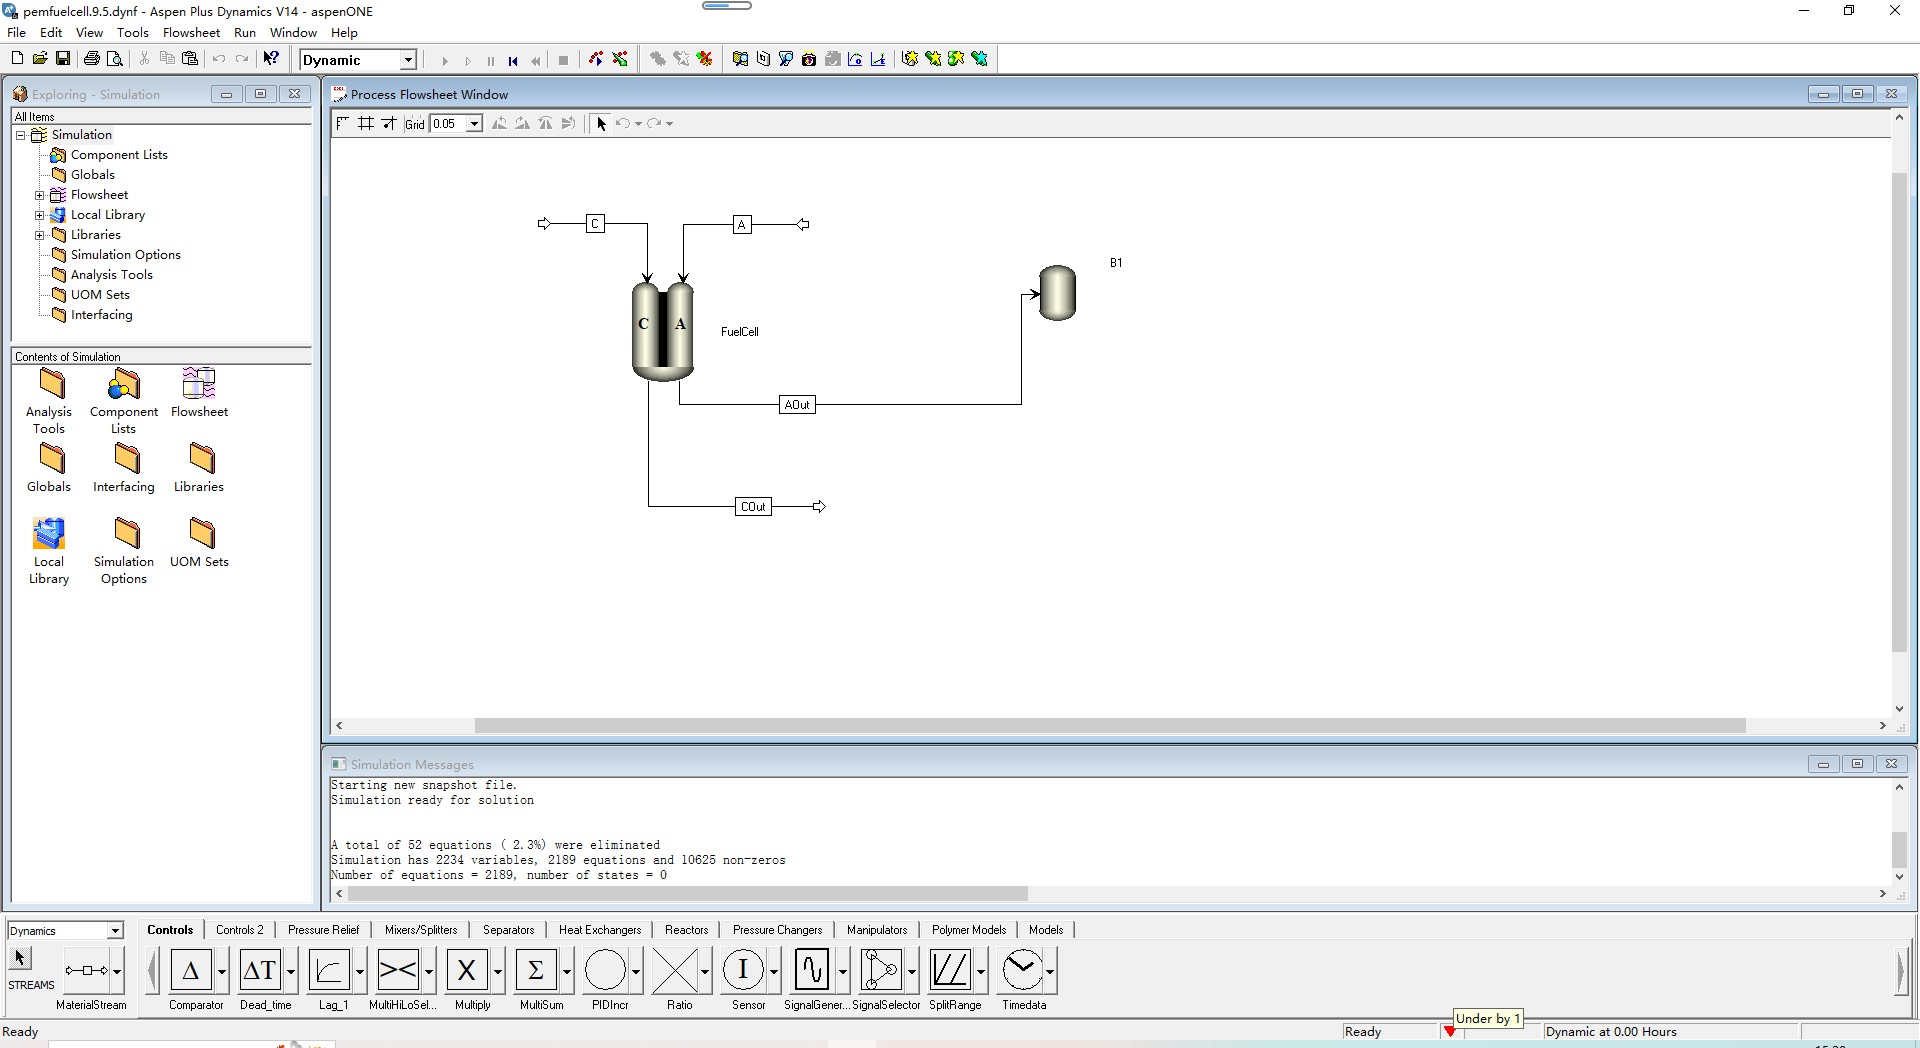
Task: Open the MaterialStream type dropdown arrow
Action: 117,971
